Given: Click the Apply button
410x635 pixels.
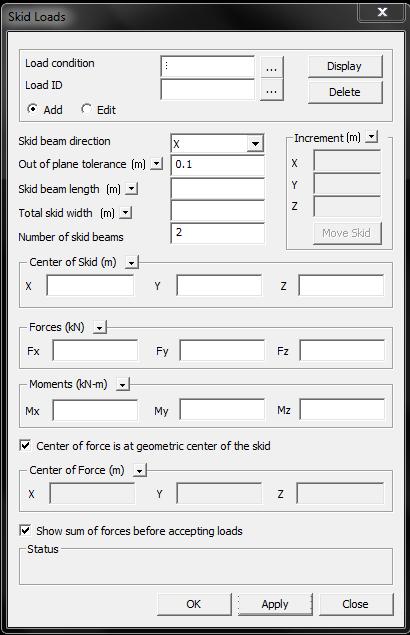Looking at the screenshot, I should click(275, 604).
